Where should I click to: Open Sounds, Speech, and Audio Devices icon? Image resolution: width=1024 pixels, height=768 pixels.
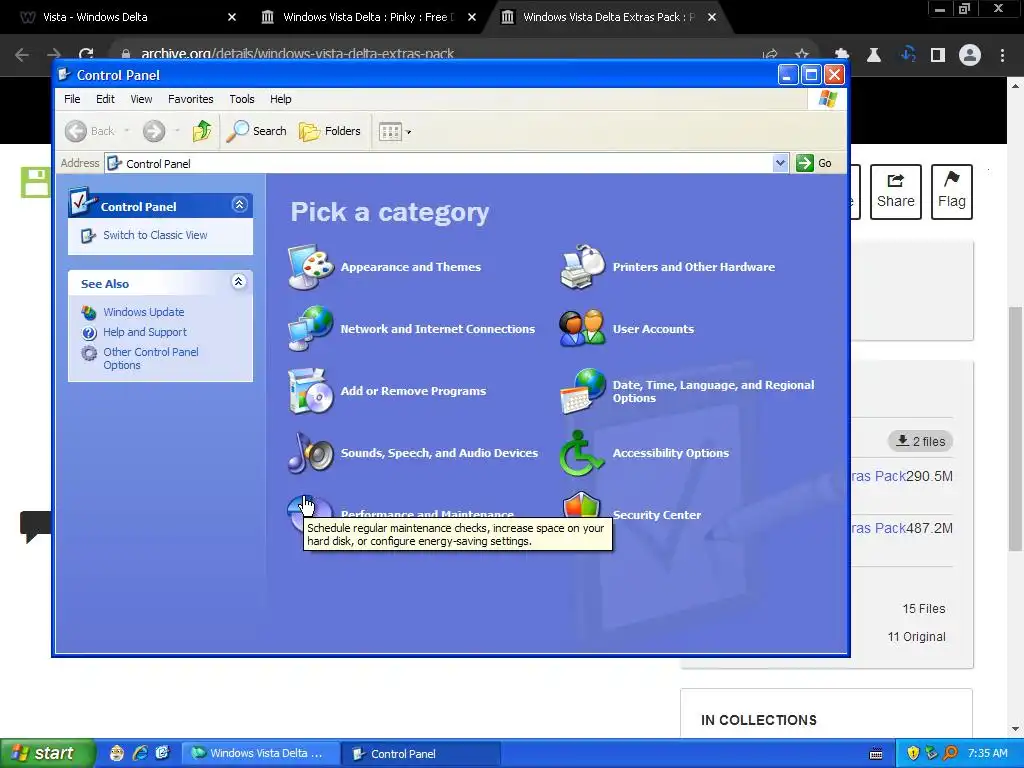point(311,453)
